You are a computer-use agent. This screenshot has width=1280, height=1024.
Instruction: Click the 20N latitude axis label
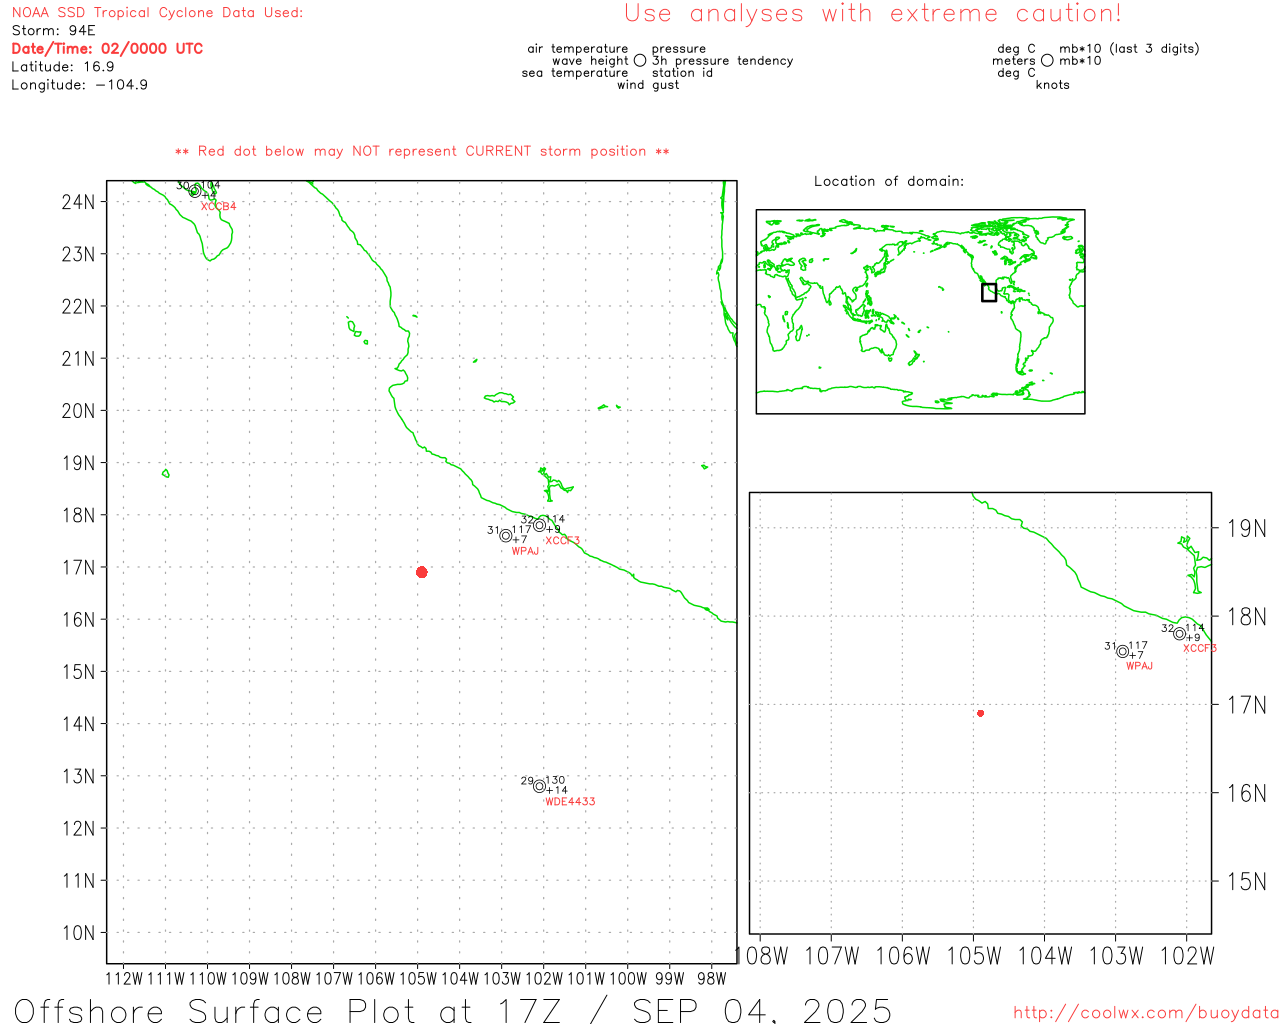click(x=78, y=411)
